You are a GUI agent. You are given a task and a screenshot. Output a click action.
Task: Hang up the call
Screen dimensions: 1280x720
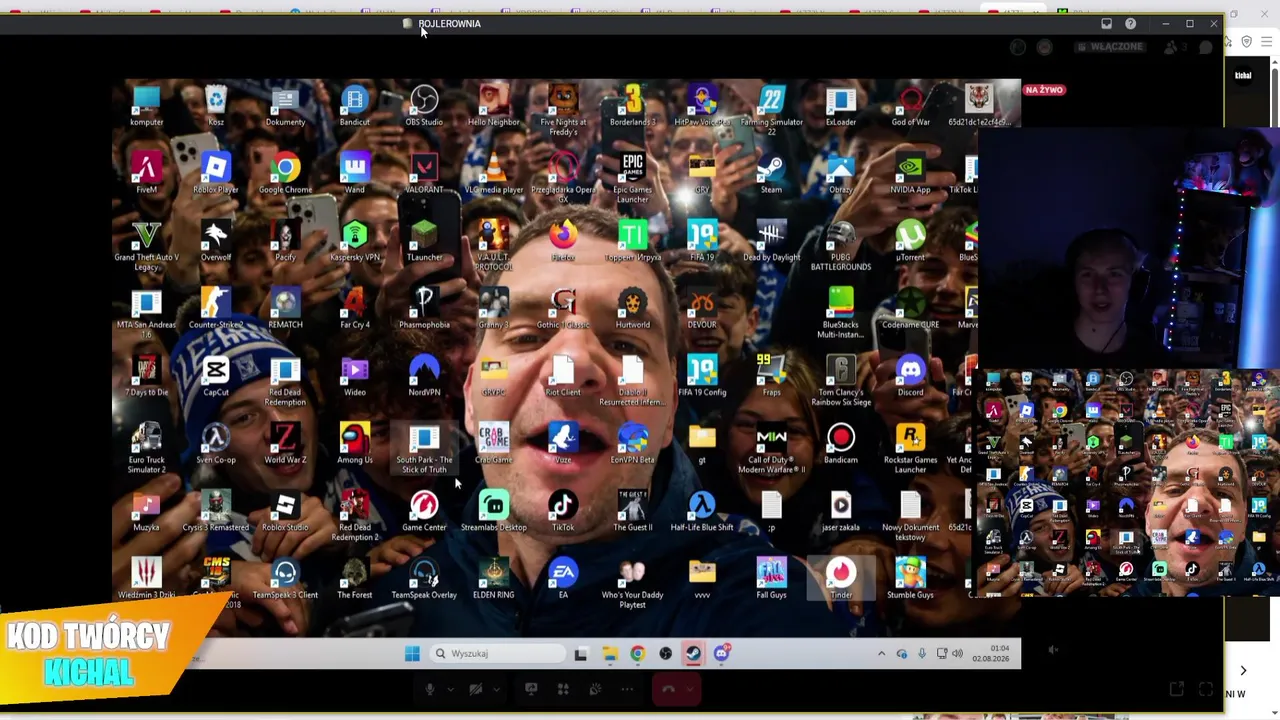coord(668,689)
